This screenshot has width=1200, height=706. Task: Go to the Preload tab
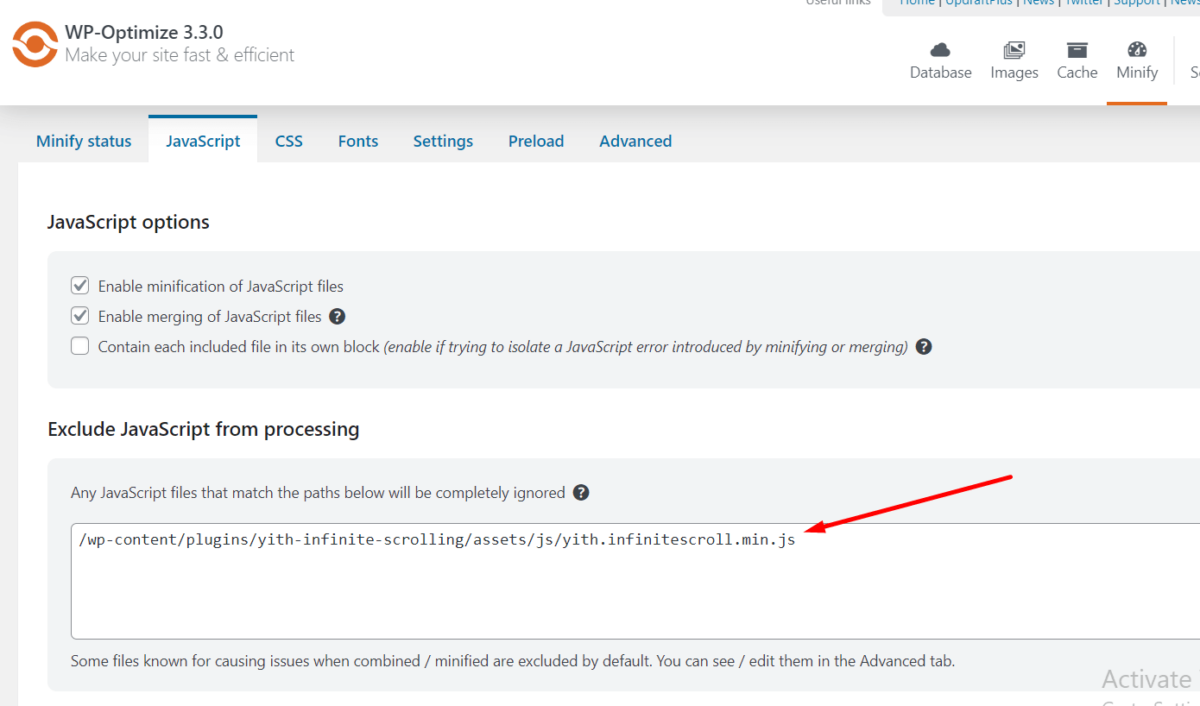536,140
